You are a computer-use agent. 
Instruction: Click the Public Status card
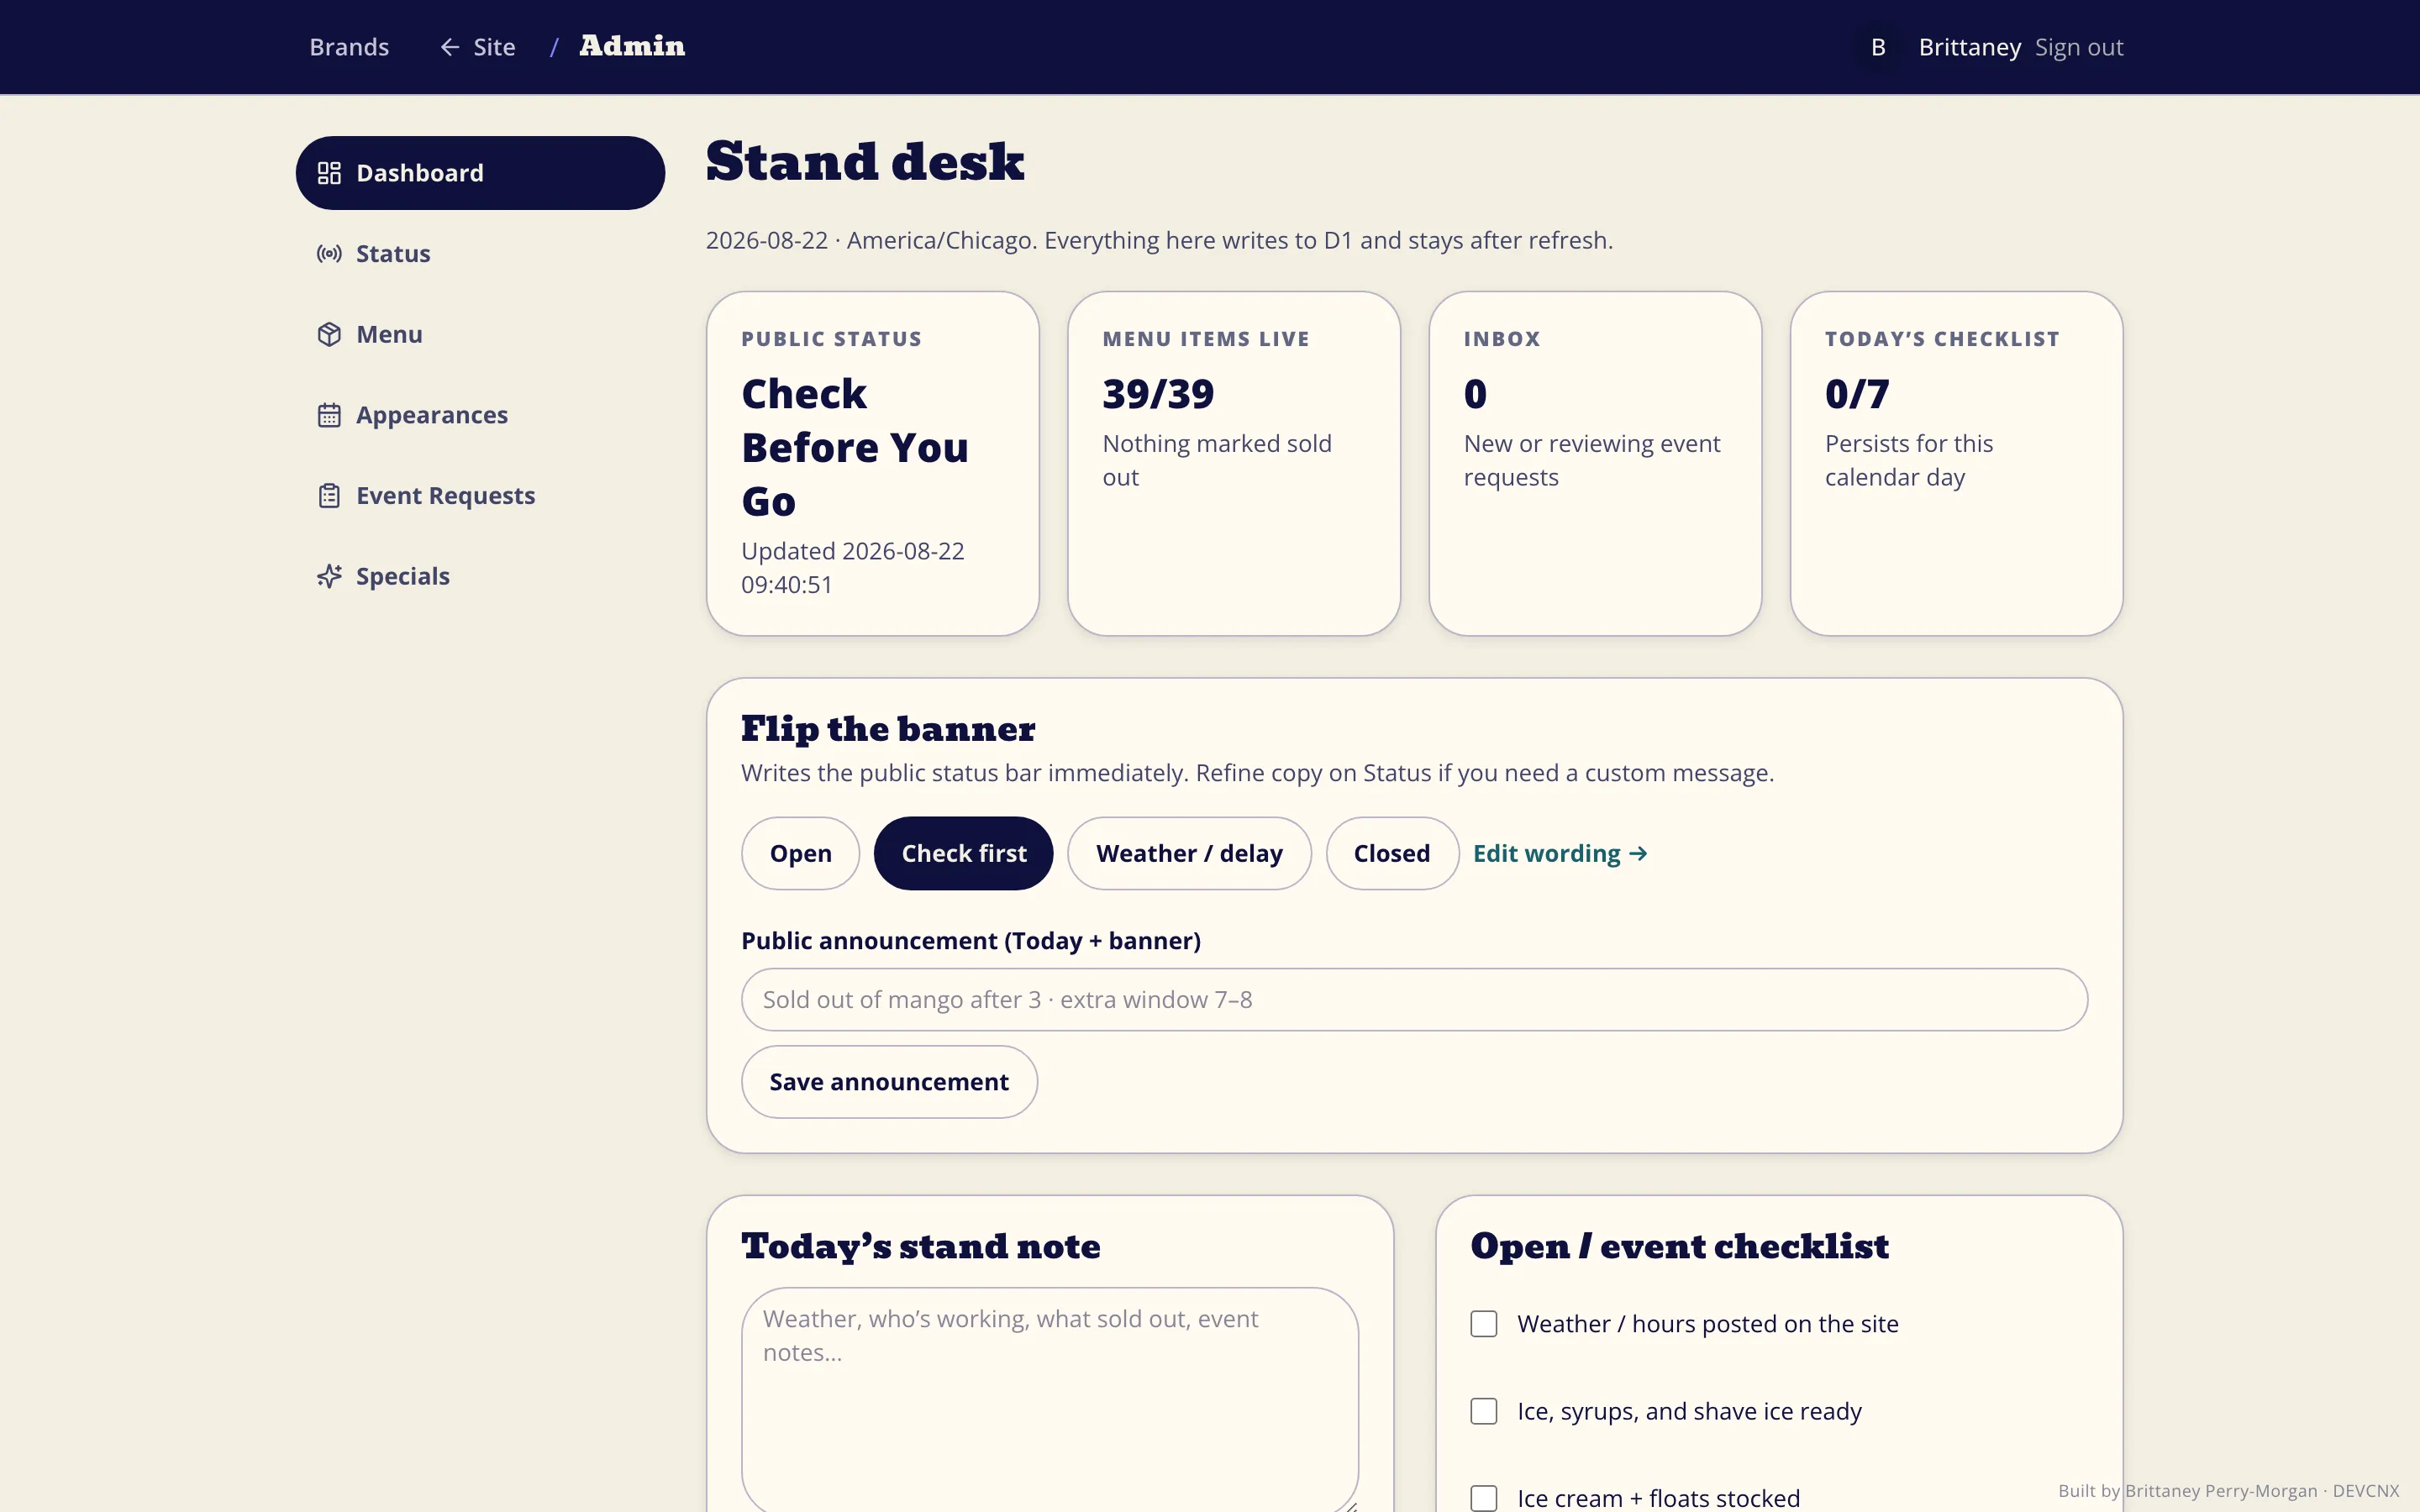point(872,463)
